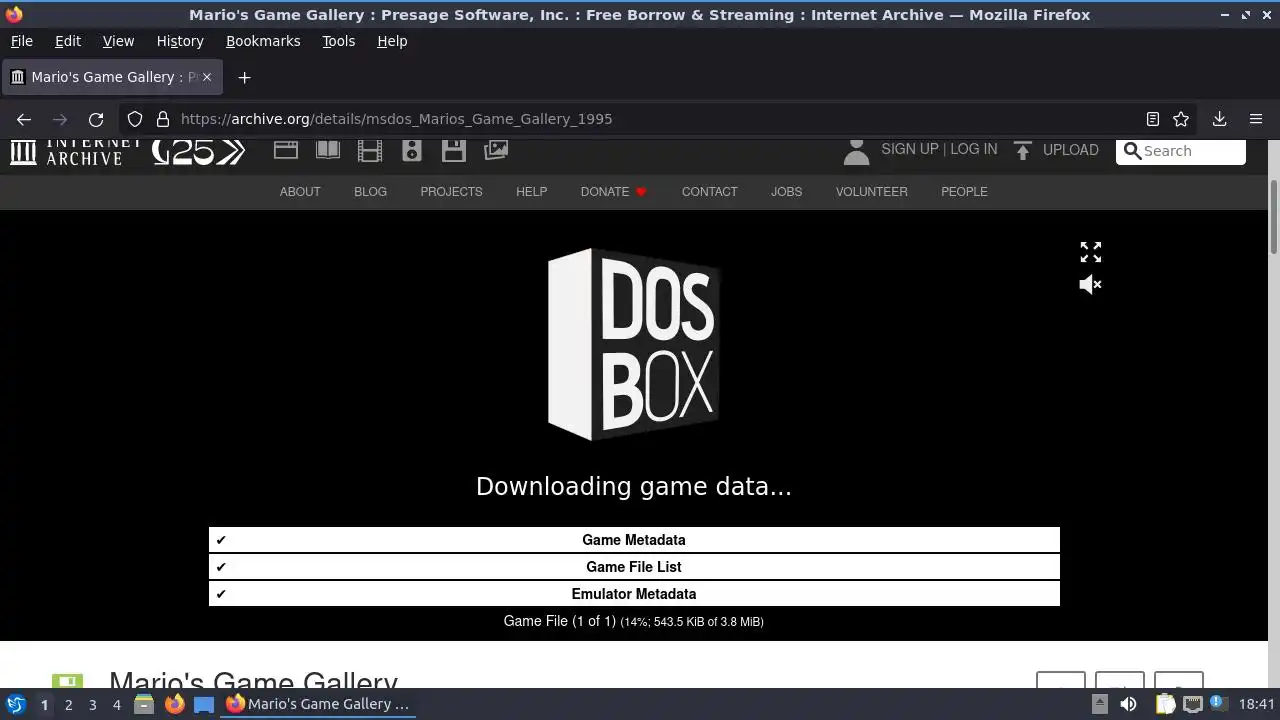The height and width of the screenshot is (720, 1280).
Task: Open the BLOG link
Action: pyautogui.click(x=370, y=192)
